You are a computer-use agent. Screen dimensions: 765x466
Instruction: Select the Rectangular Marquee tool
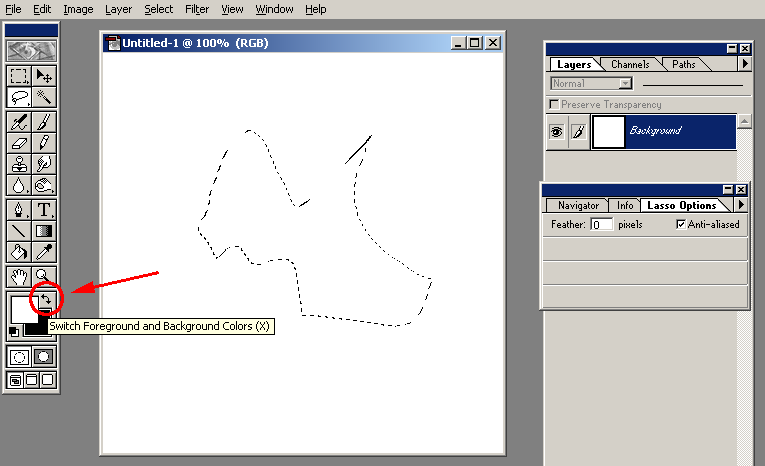pyautogui.click(x=19, y=76)
